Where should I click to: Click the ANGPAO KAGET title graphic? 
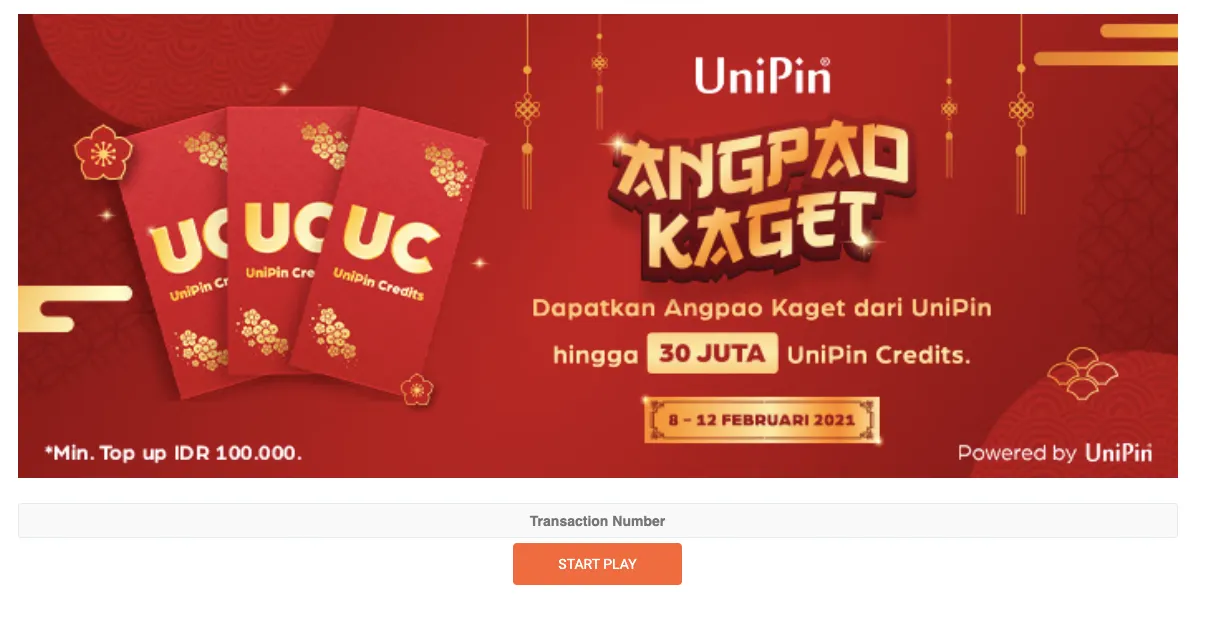[762, 200]
